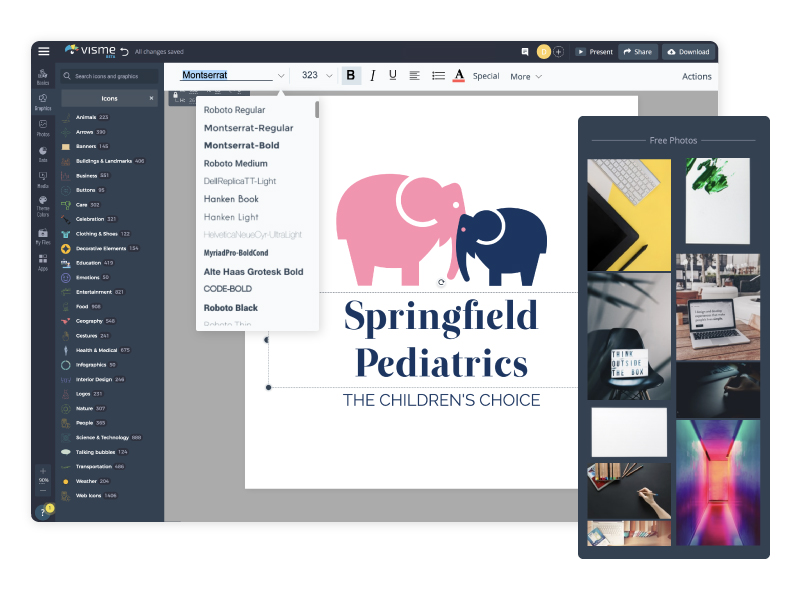Select the keyboard on yellow photo
800x600 pixels.
click(629, 214)
